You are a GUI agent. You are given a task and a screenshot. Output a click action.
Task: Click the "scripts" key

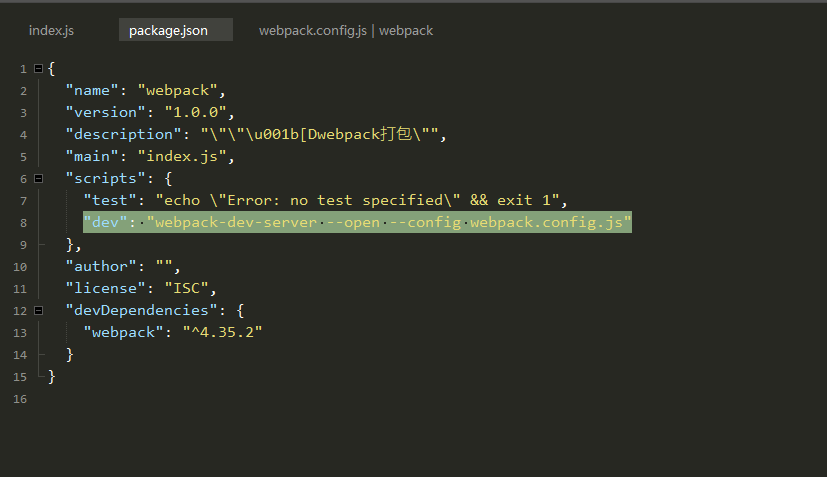[105, 178]
